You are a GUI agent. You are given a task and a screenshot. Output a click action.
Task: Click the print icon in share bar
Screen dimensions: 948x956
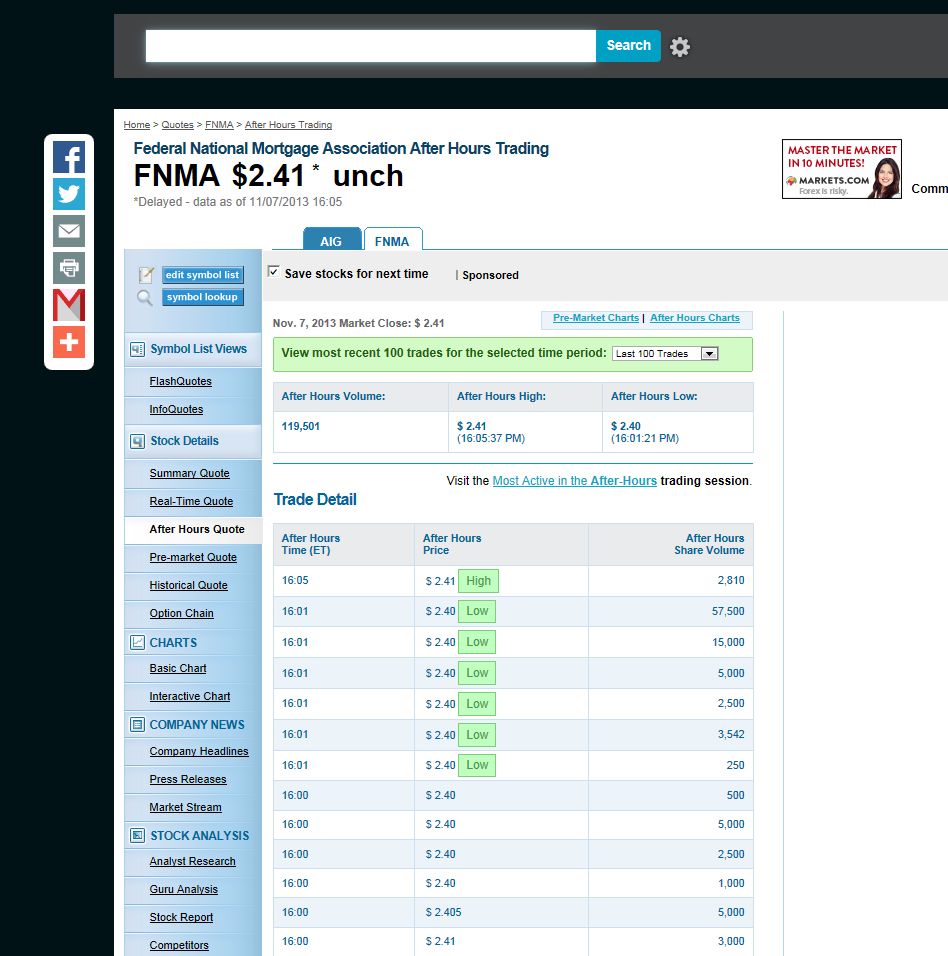[x=69, y=268]
